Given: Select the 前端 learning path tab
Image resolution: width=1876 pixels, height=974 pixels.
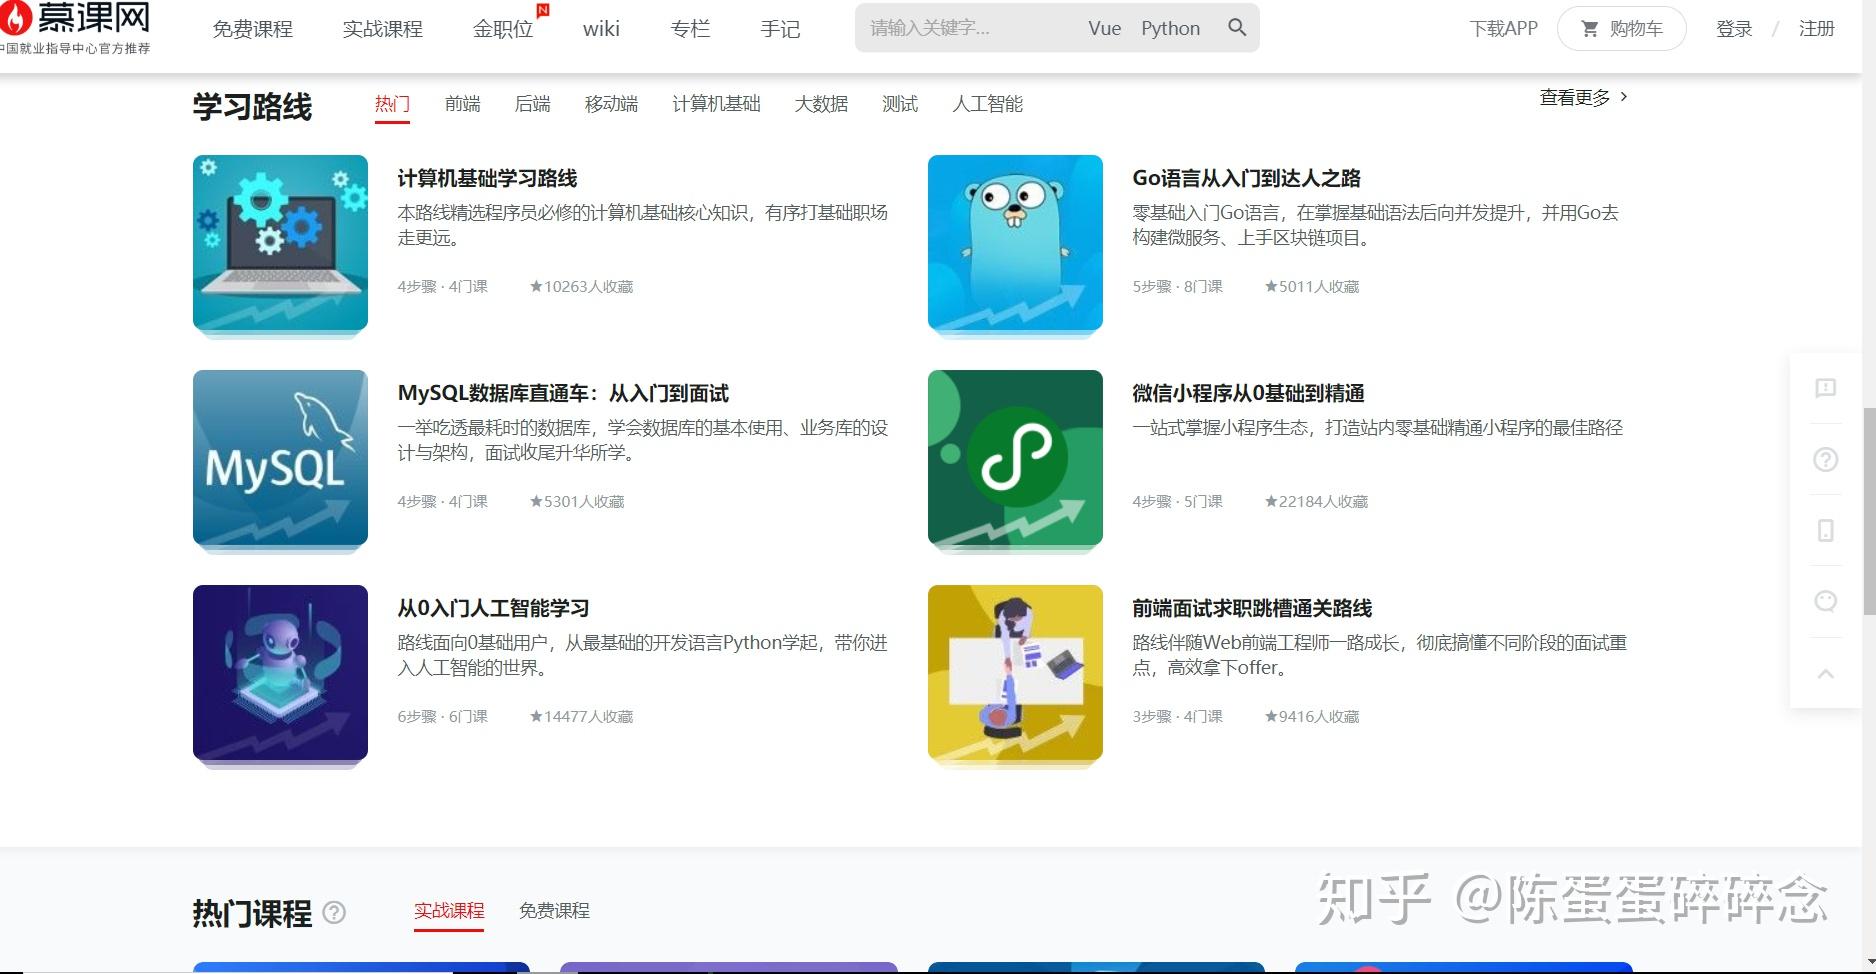Looking at the screenshot, I should click(462, 104).
